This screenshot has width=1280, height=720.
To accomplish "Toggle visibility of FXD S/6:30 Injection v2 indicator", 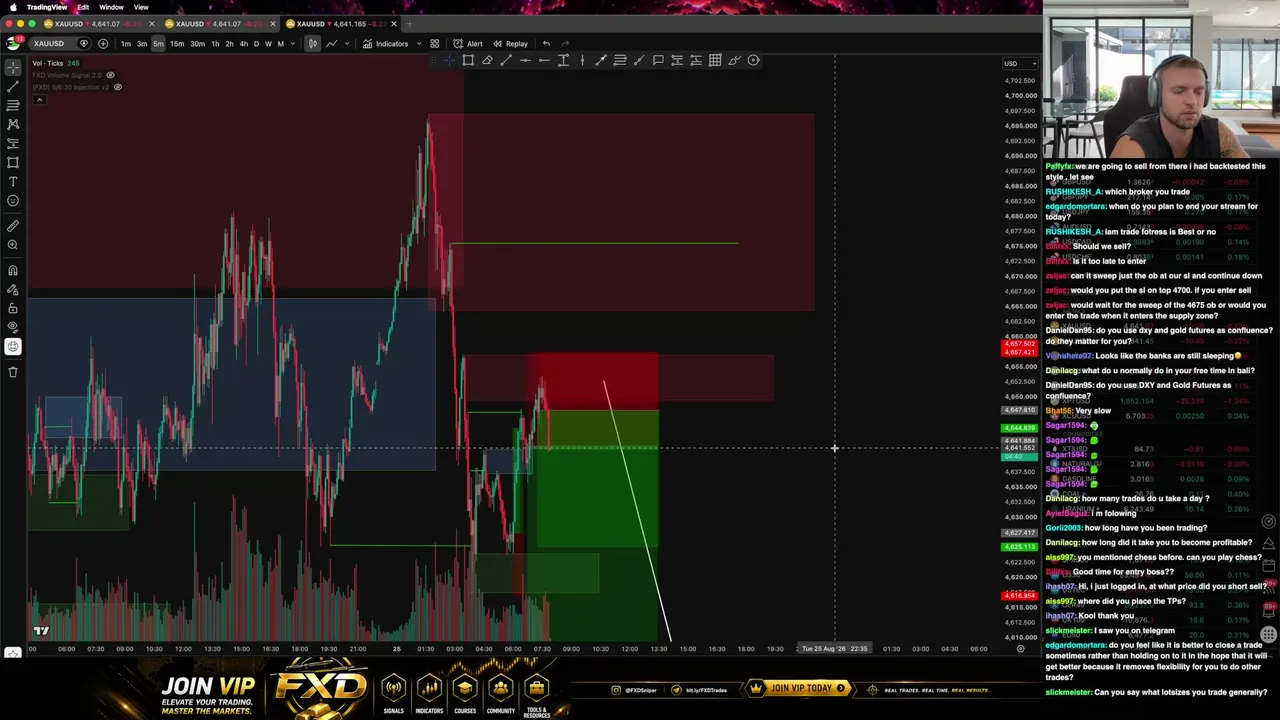I will 117,87.
